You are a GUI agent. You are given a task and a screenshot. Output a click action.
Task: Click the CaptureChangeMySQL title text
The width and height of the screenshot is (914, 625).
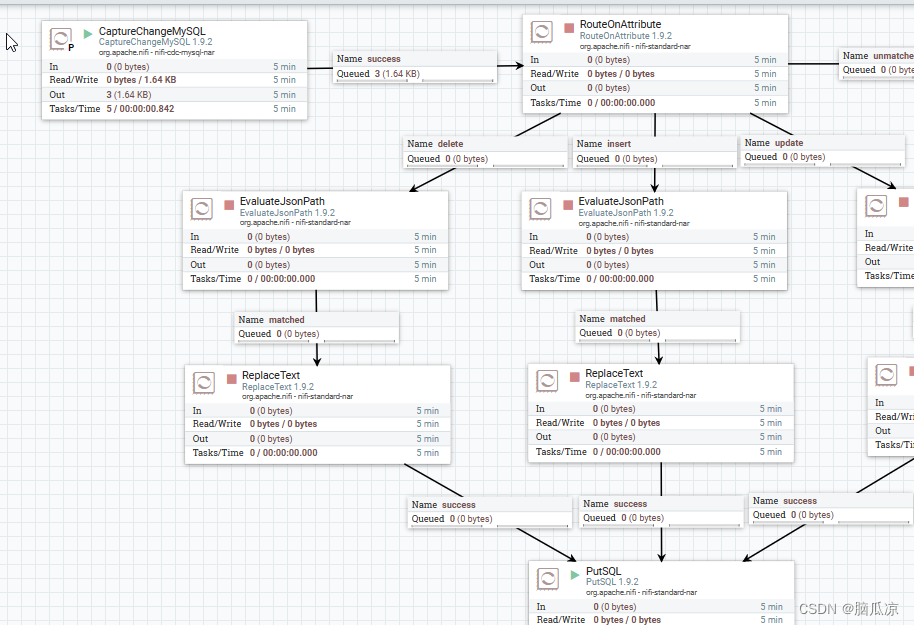(x=152, y=31)
